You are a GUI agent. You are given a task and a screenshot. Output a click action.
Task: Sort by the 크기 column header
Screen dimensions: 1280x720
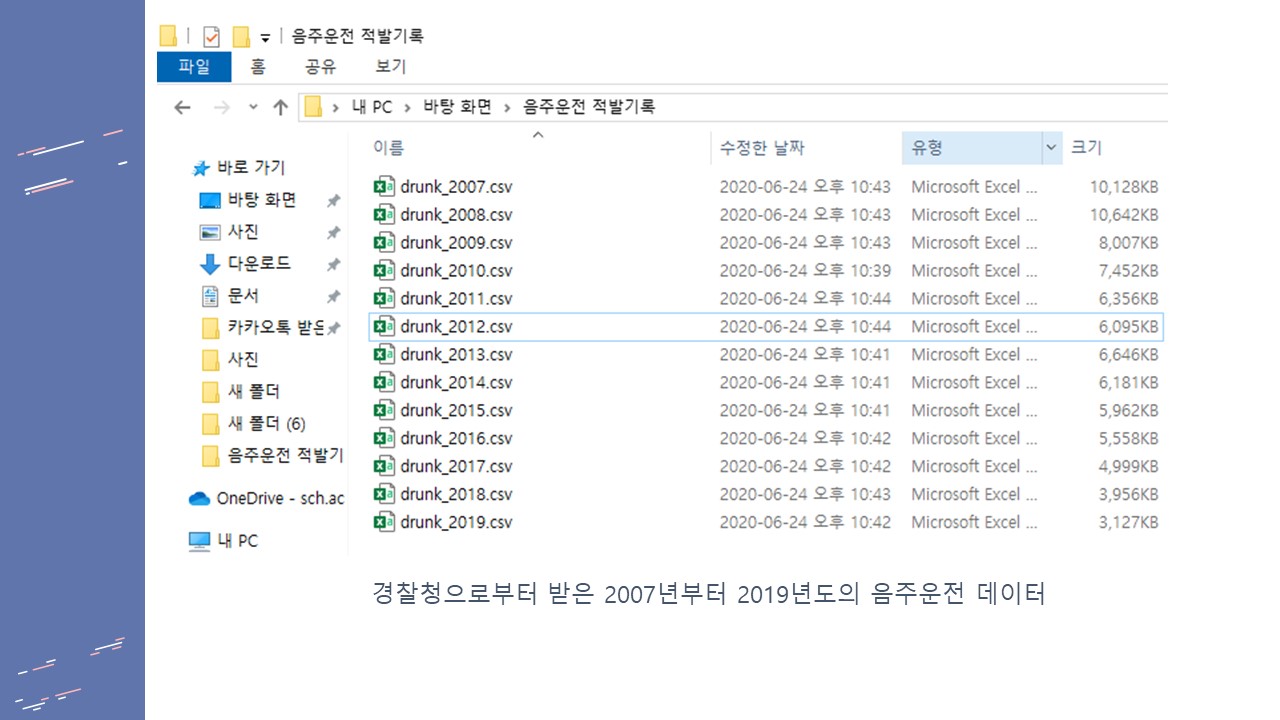tap(1086, 148)
